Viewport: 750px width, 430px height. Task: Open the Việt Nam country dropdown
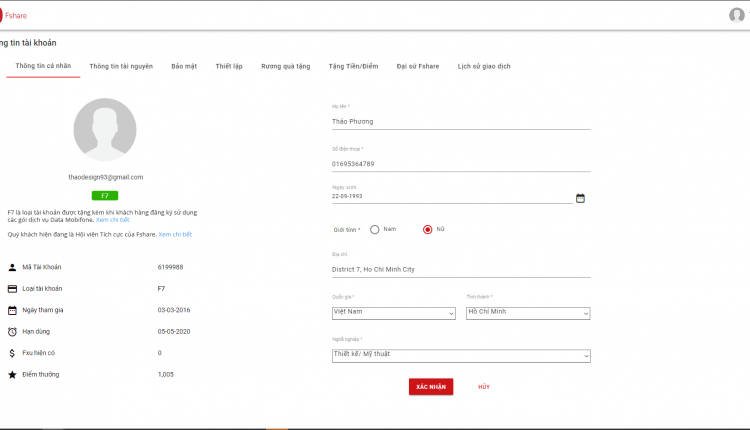(x=394, y=313)
